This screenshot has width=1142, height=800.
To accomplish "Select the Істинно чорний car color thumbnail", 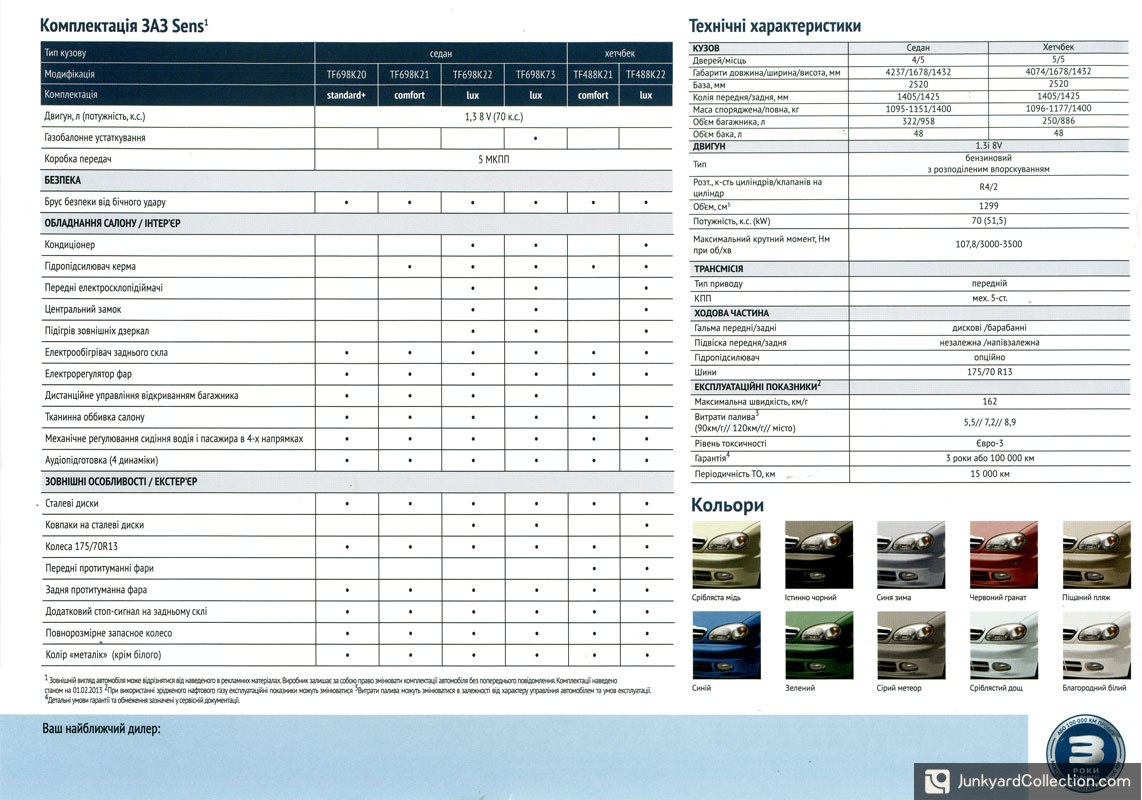I will (x=819, y=556).
